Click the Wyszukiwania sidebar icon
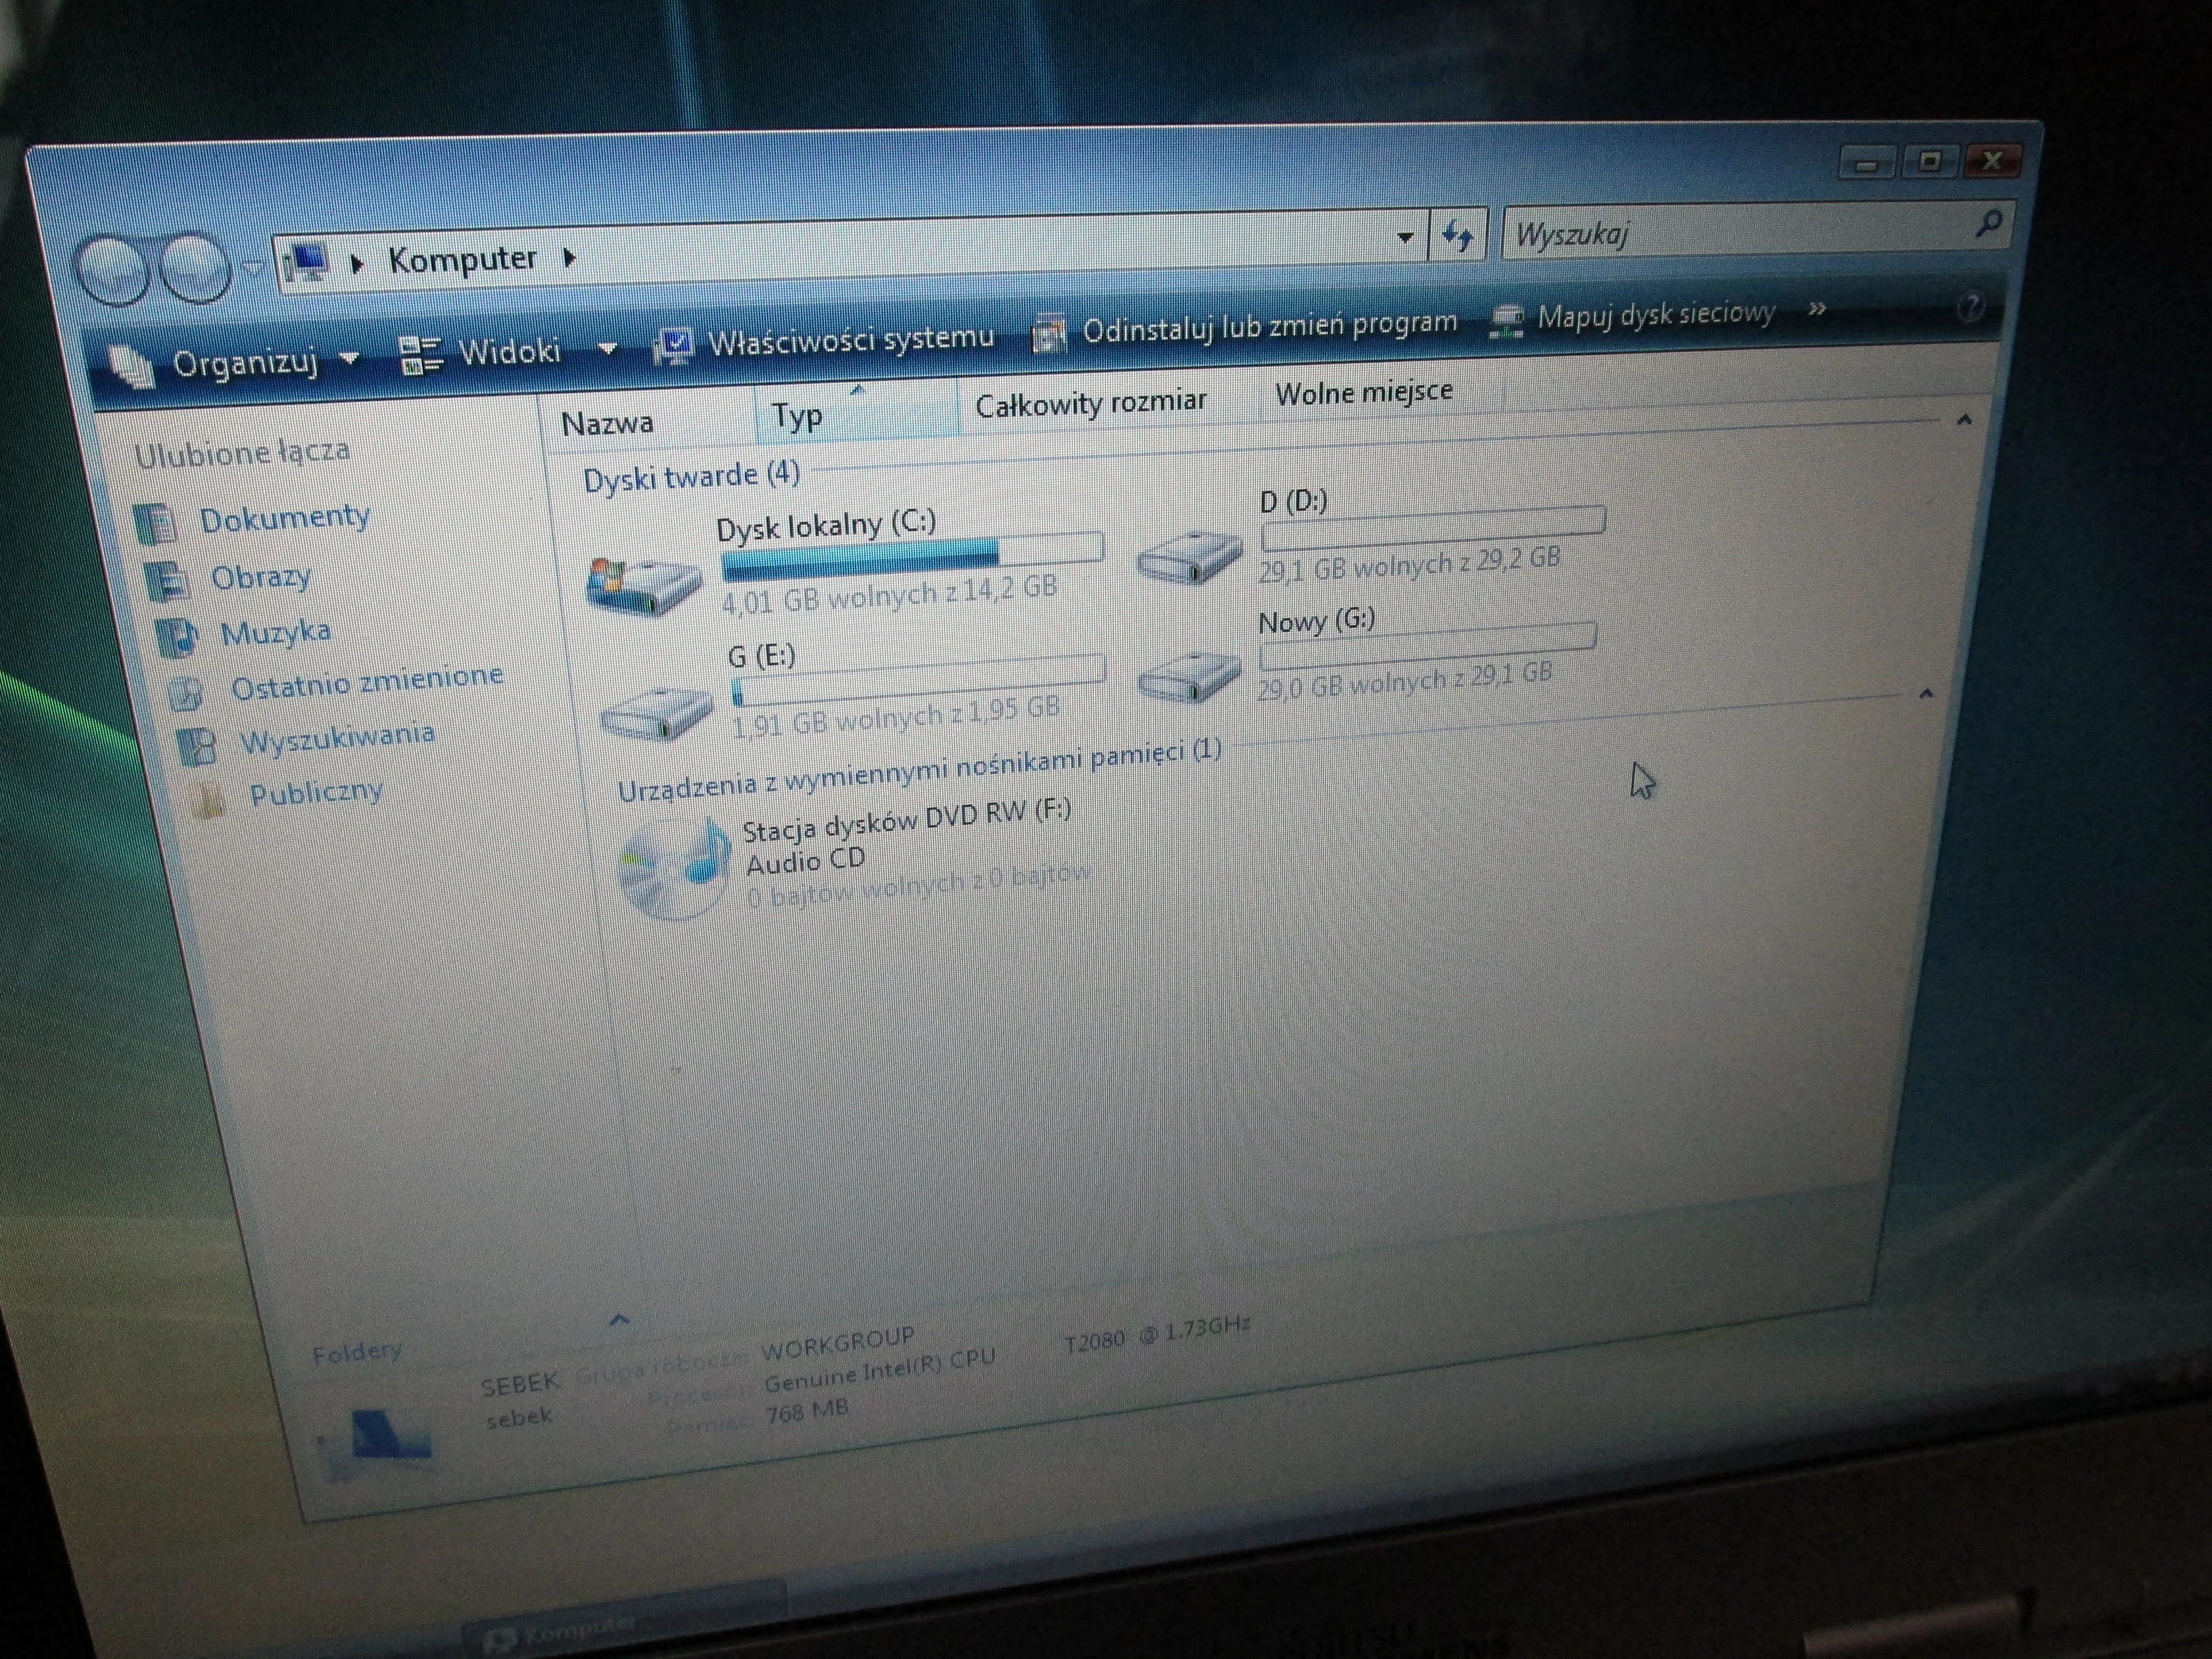Screen dimensions: 2212x1659 [196, 746]
